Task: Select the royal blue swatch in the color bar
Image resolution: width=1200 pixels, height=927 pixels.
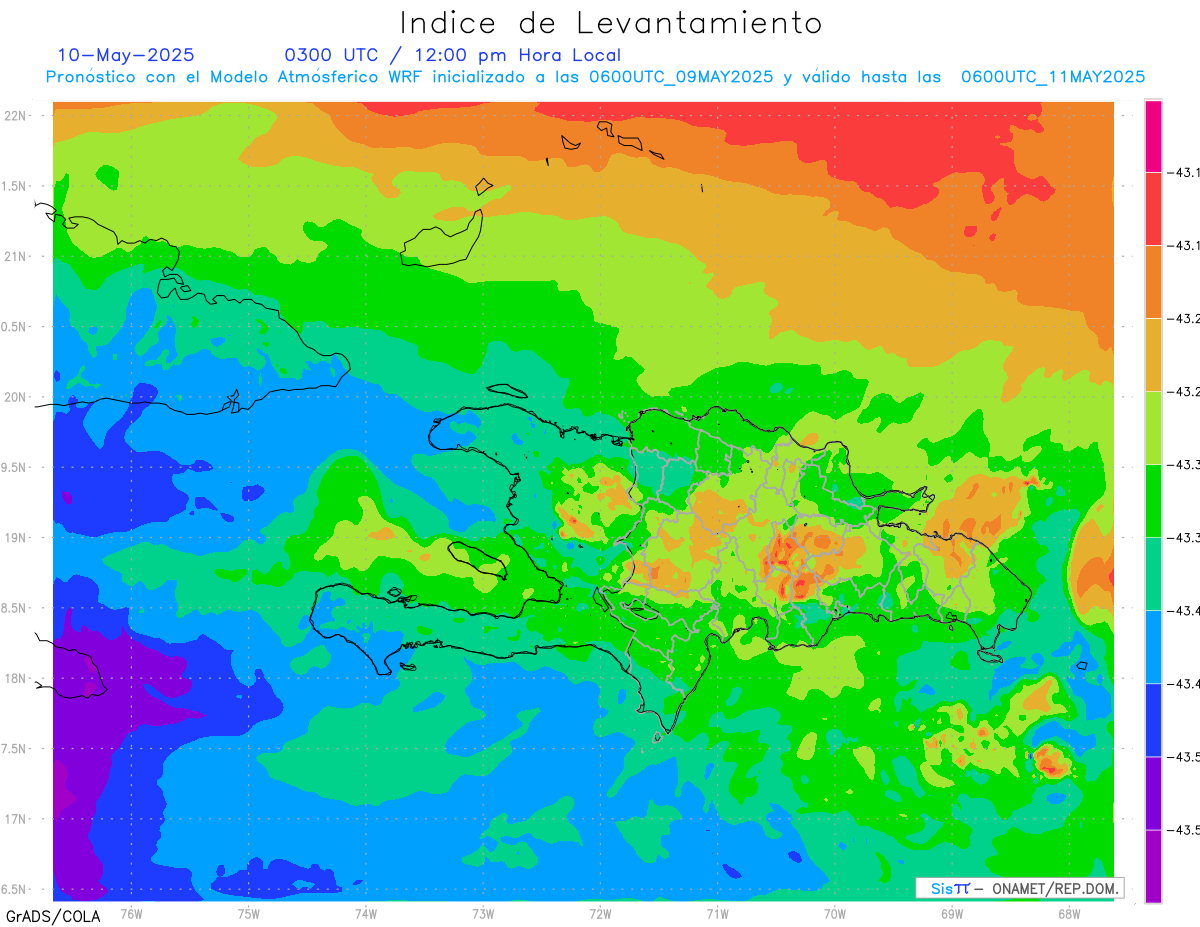Action: pos(1153,720)
